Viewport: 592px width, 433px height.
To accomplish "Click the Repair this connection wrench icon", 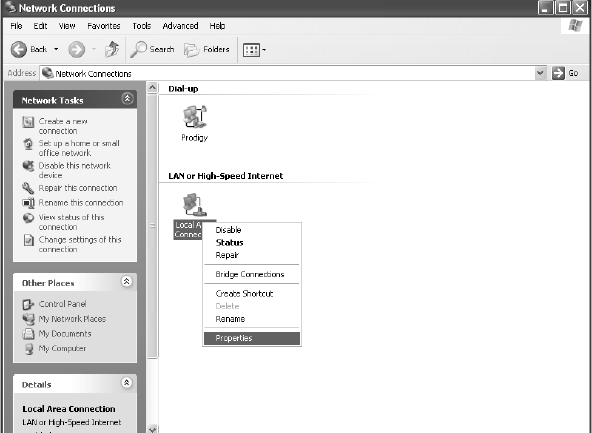I will 28,188.
